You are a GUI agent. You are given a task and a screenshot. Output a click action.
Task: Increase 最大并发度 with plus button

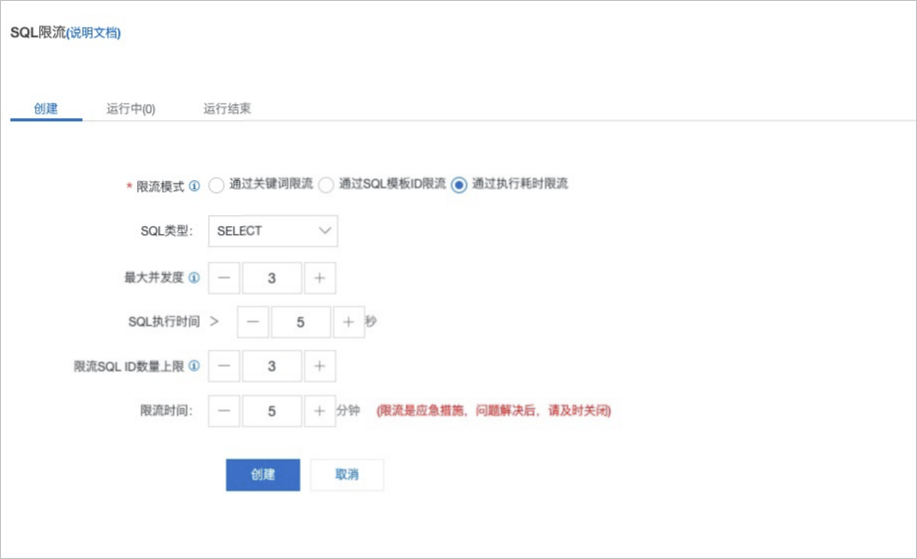320,278
